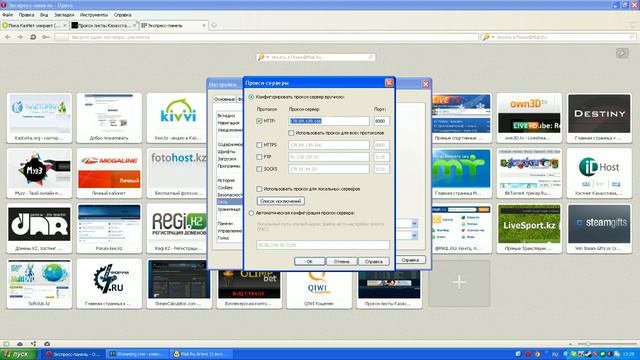
Task: Open Opera Turbo icon in status bar
Action: click(47, 344)
